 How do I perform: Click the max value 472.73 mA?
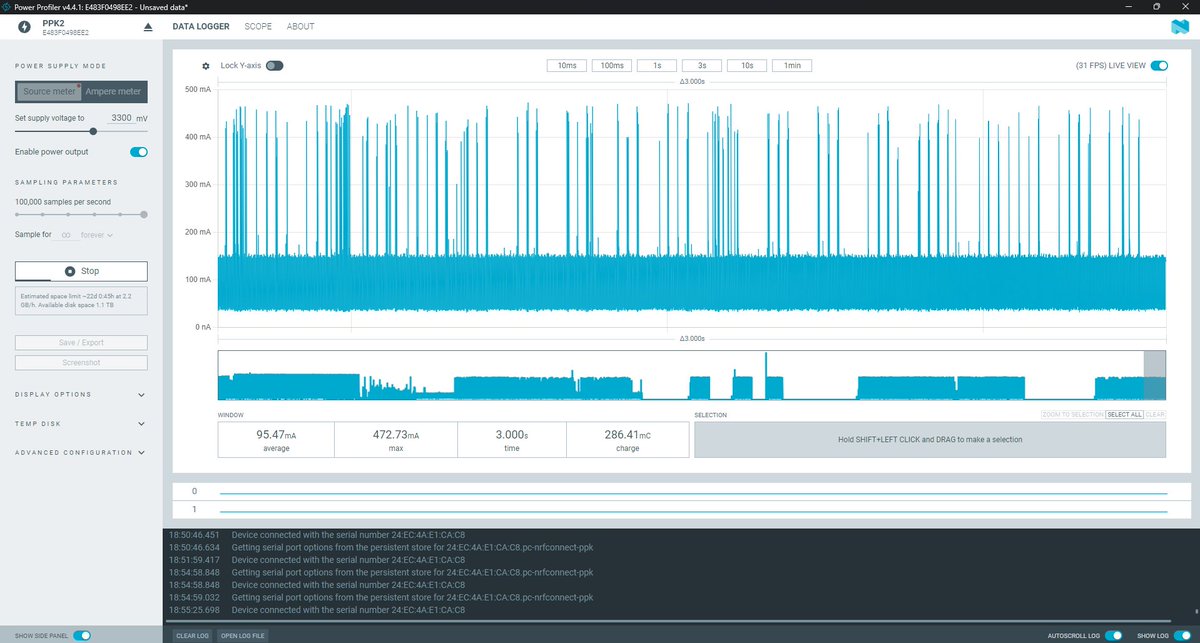click(x=394, y=435)
